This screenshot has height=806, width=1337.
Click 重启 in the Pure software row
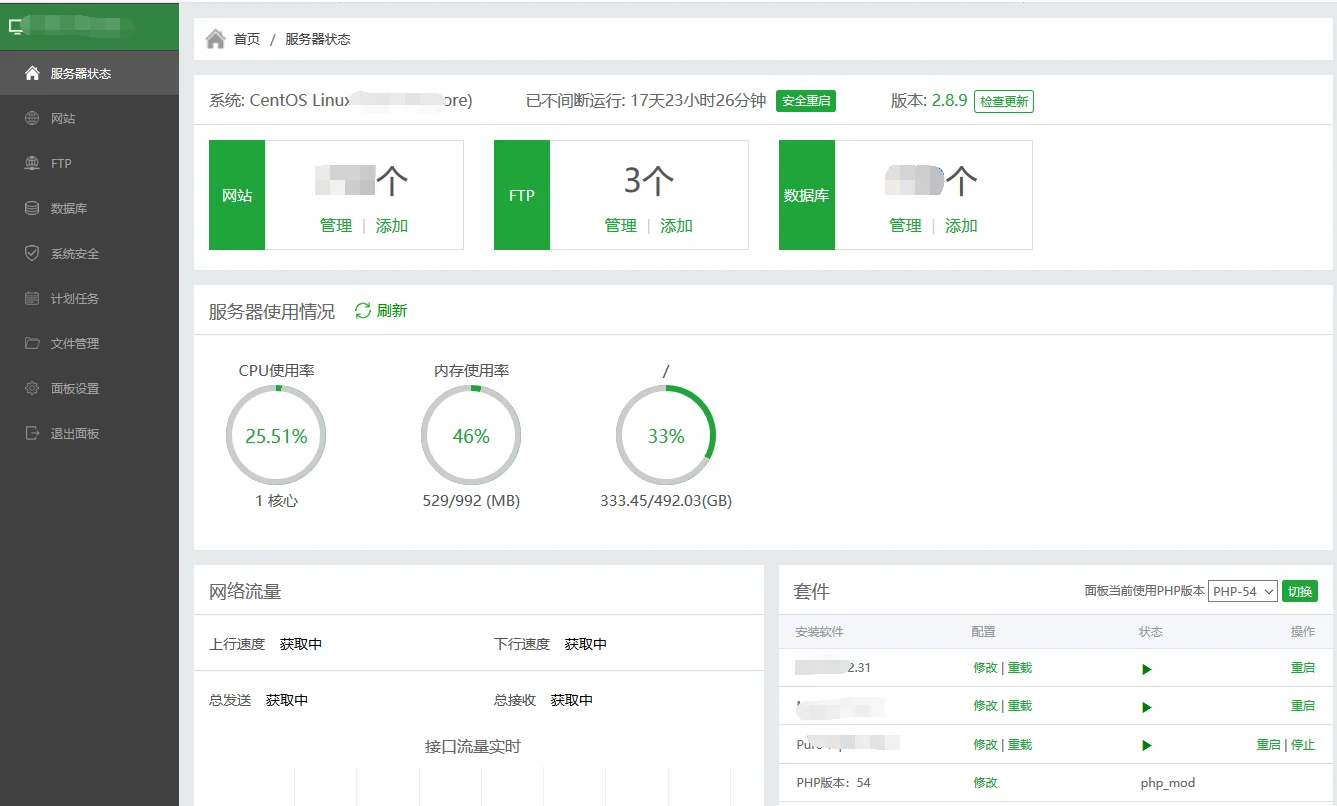point(1269,745)
